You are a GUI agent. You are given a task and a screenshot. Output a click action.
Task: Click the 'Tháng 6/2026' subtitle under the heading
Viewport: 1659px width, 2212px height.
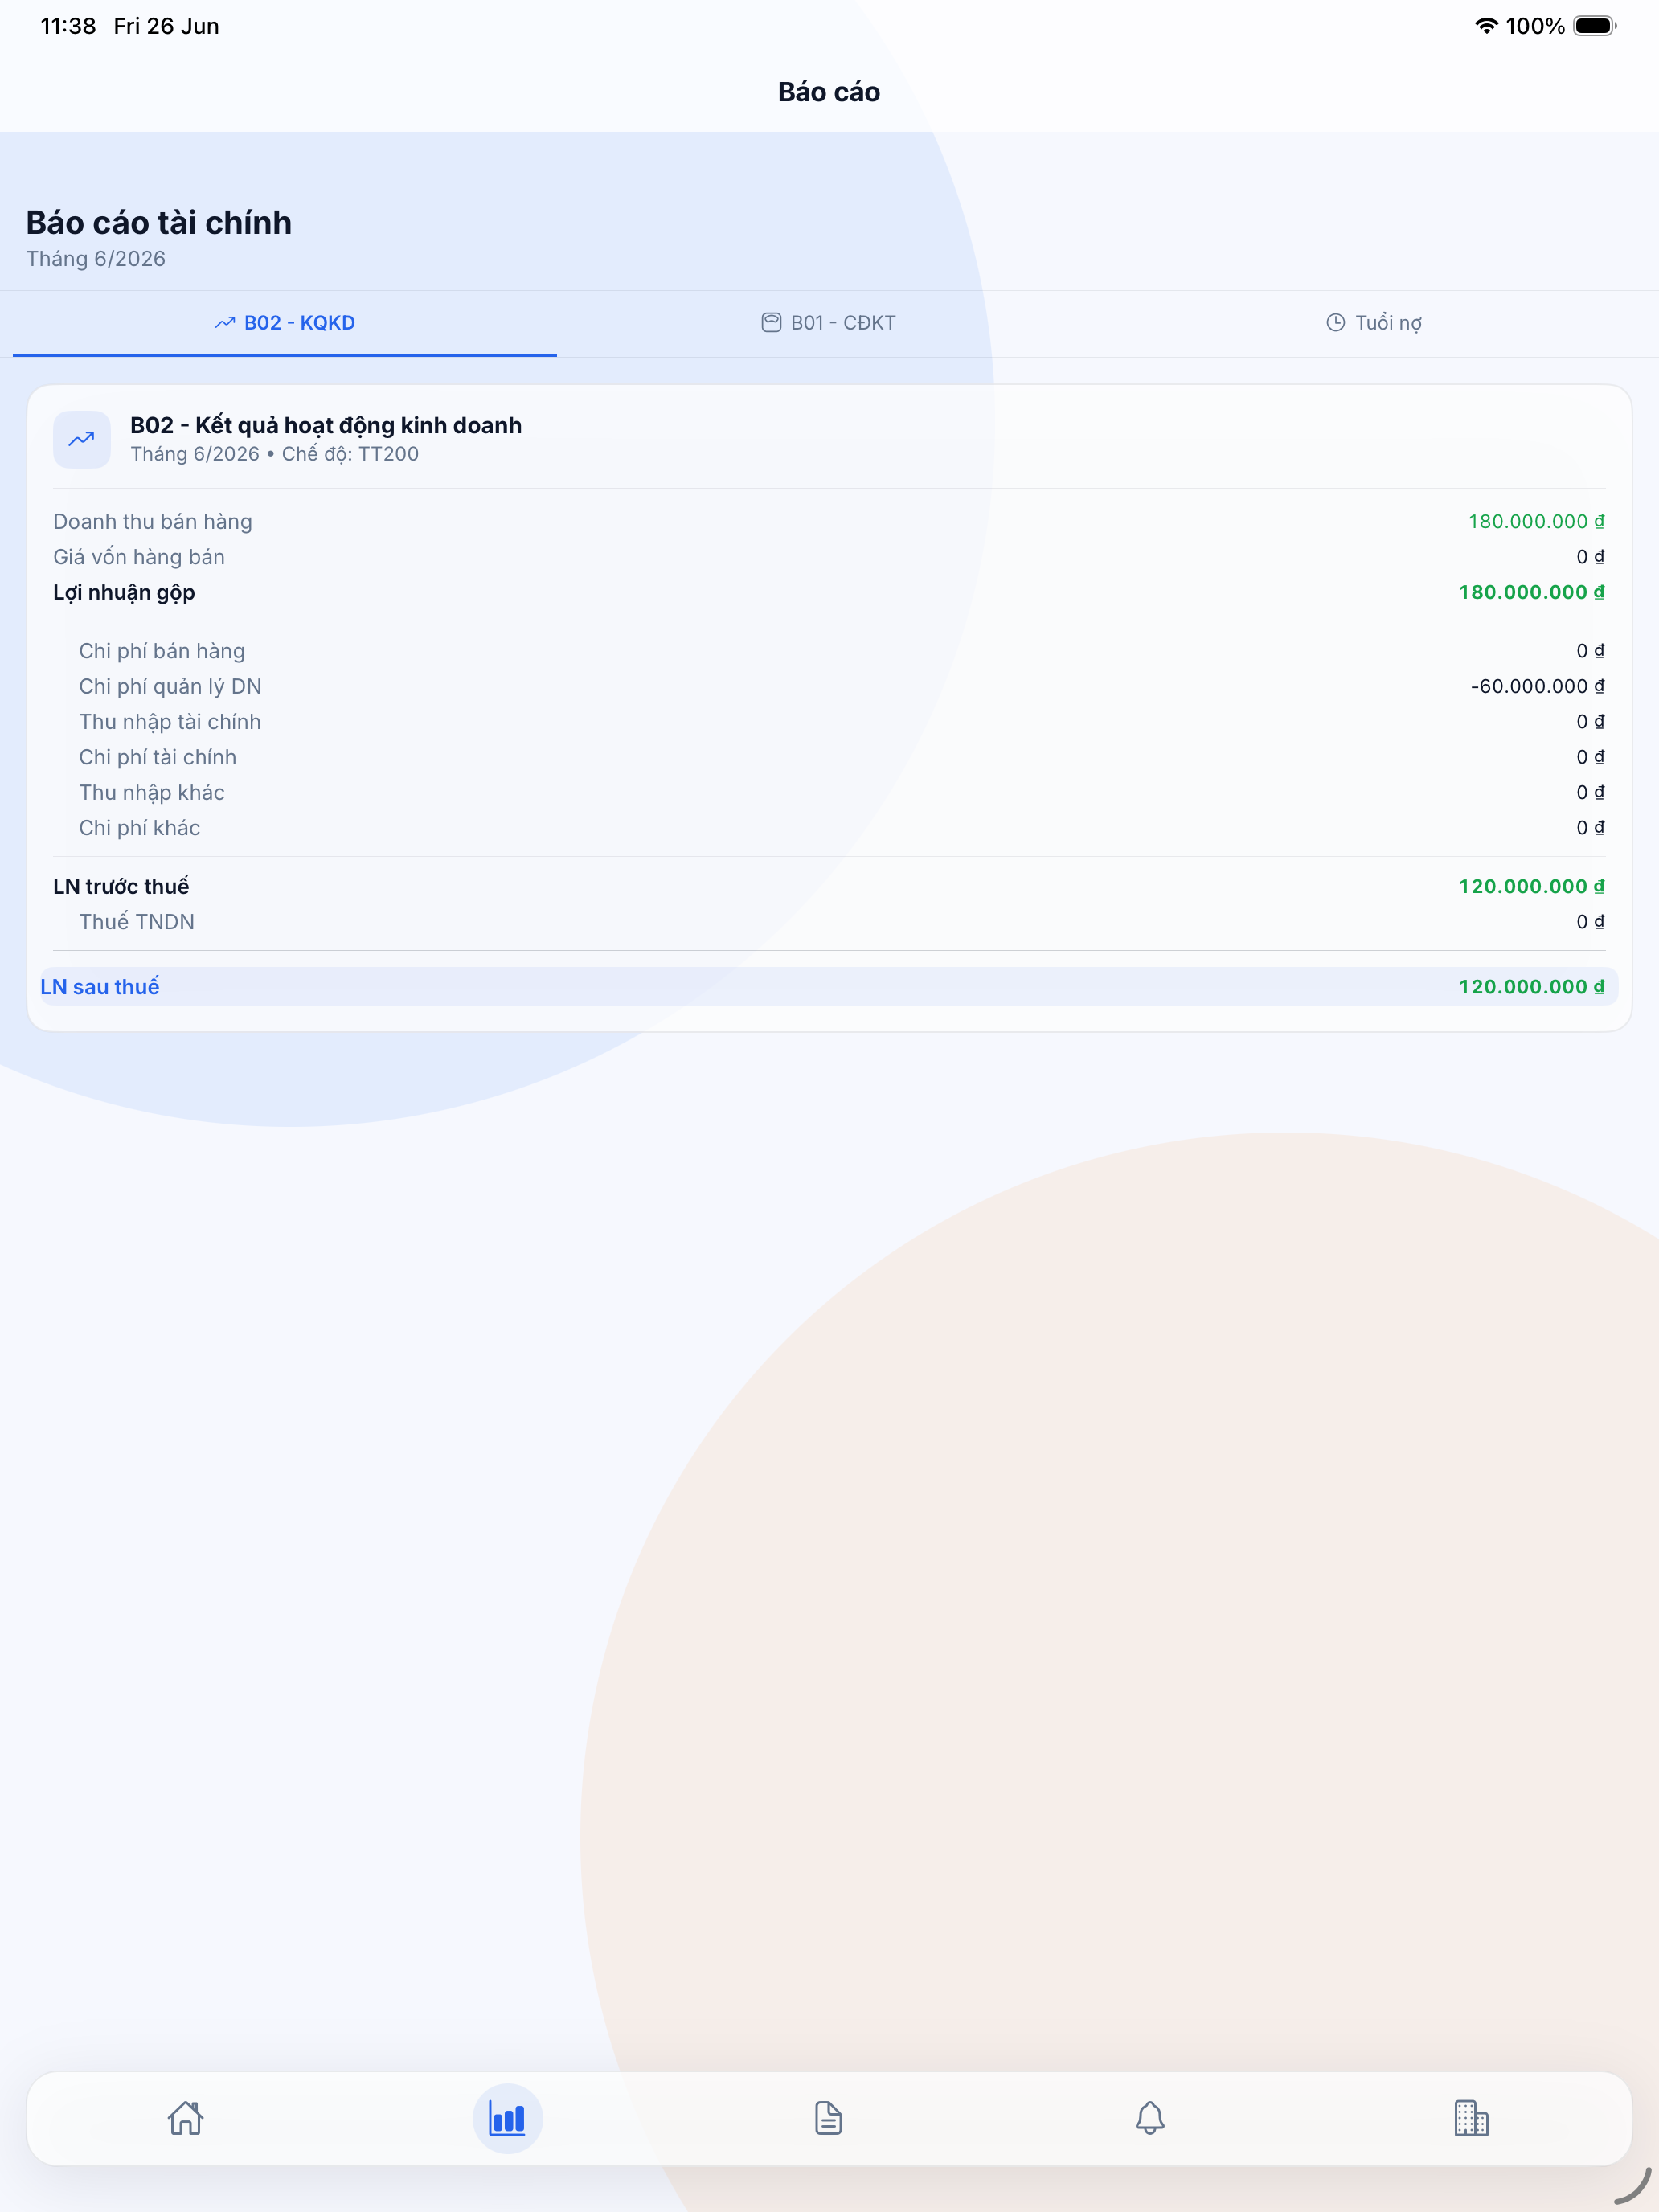click(96, 259)
